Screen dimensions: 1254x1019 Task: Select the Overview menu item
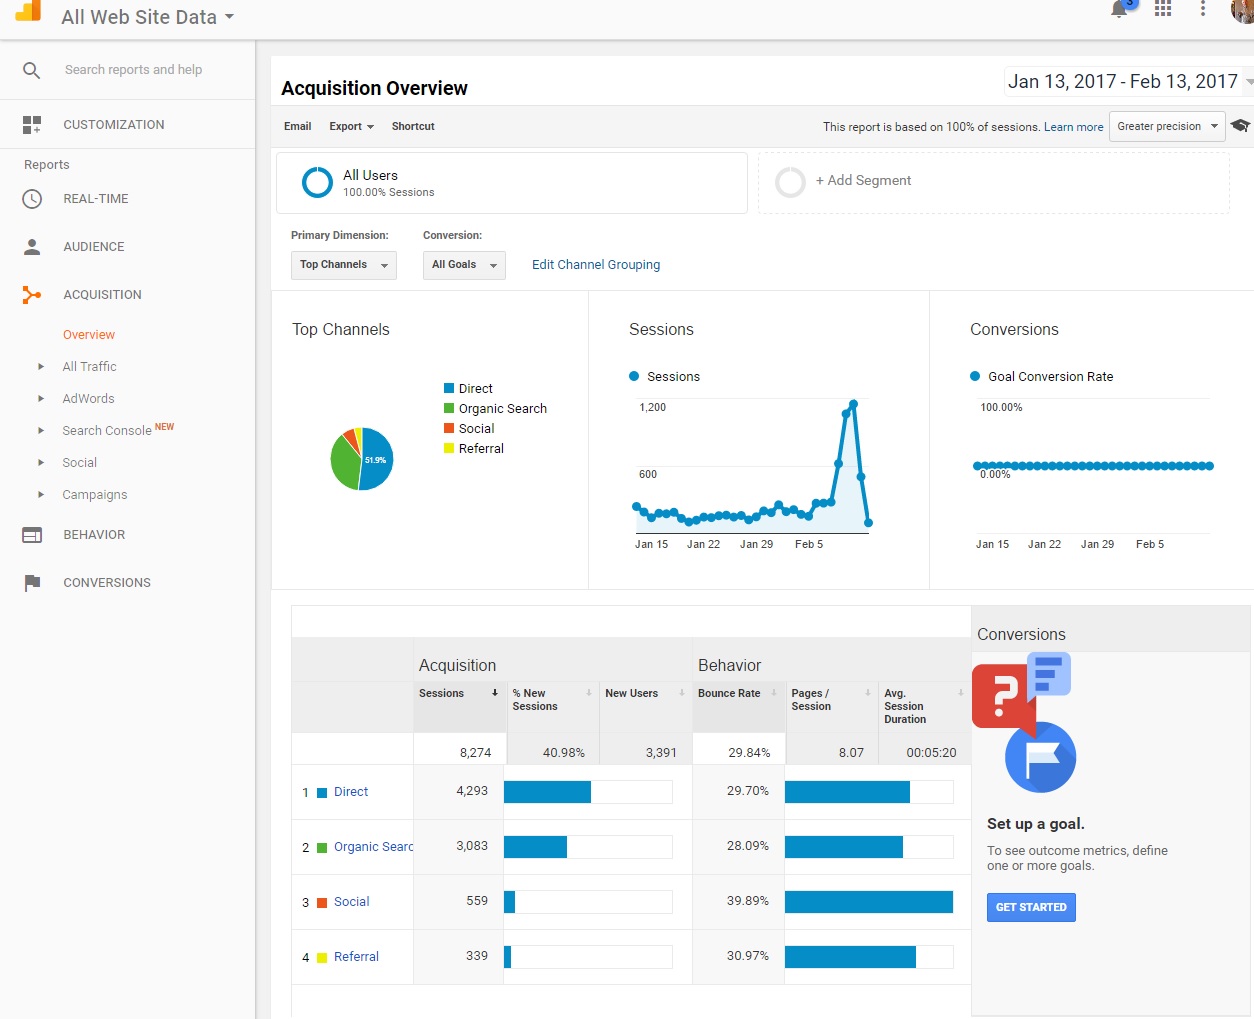[89, 335]
